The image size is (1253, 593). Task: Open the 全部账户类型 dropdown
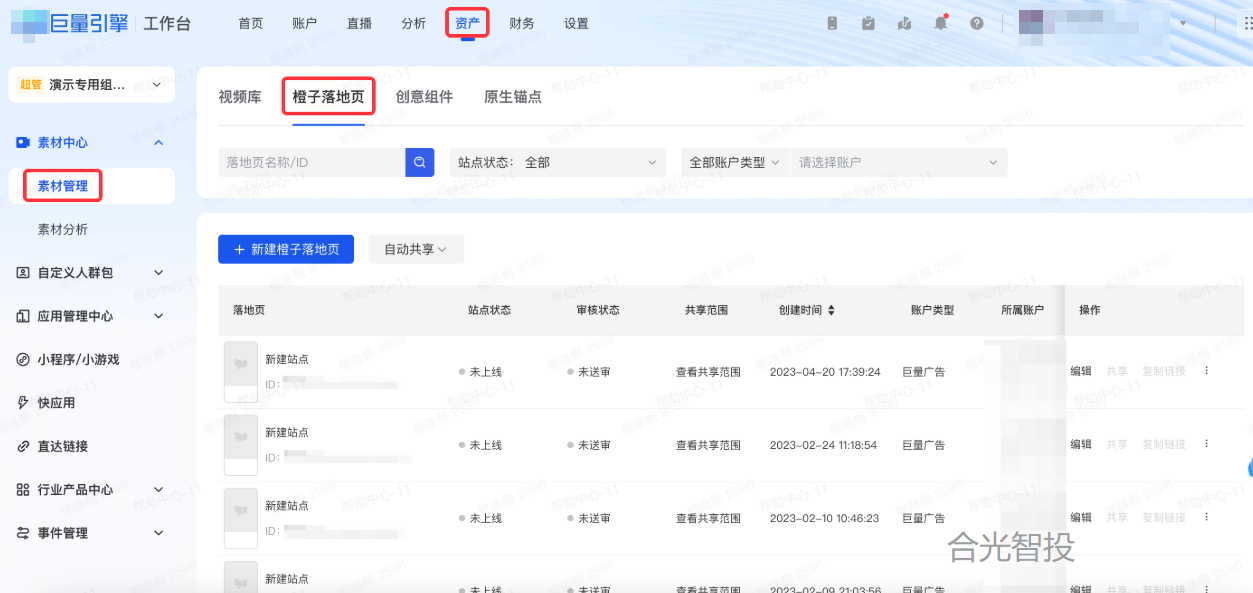(x=735, y=162)
